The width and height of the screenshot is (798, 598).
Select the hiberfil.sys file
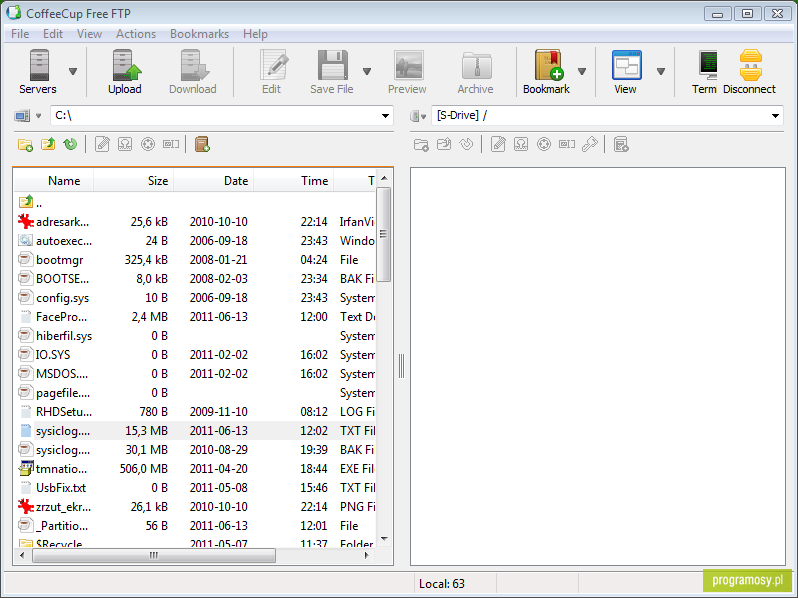point(195,336)
